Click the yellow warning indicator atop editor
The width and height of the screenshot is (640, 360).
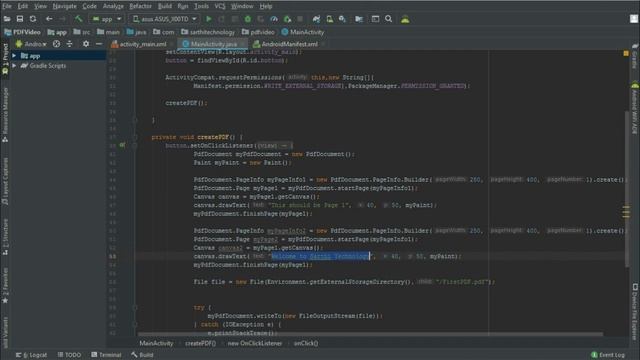[626, 53]
